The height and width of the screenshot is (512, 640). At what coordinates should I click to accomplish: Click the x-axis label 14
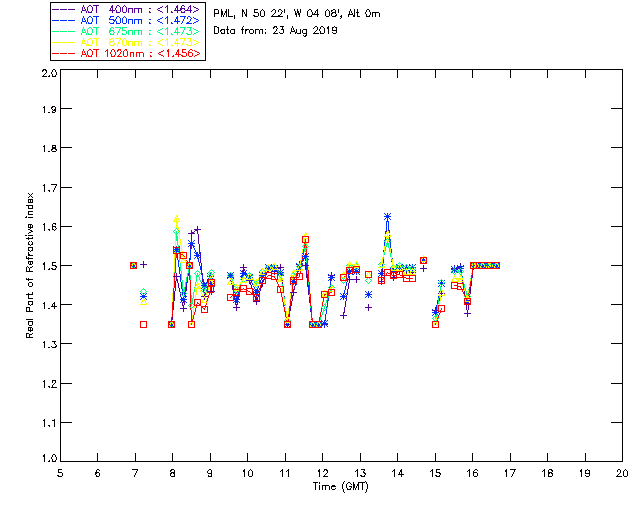(398, 473)
